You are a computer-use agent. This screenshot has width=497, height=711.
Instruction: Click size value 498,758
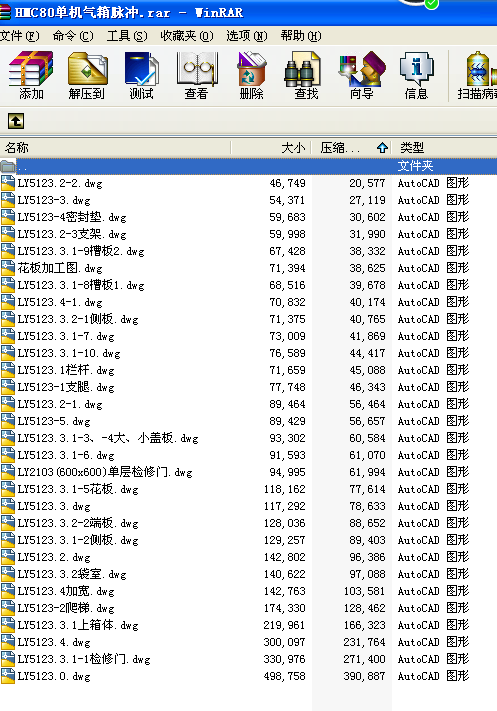(x=284, y=676)
